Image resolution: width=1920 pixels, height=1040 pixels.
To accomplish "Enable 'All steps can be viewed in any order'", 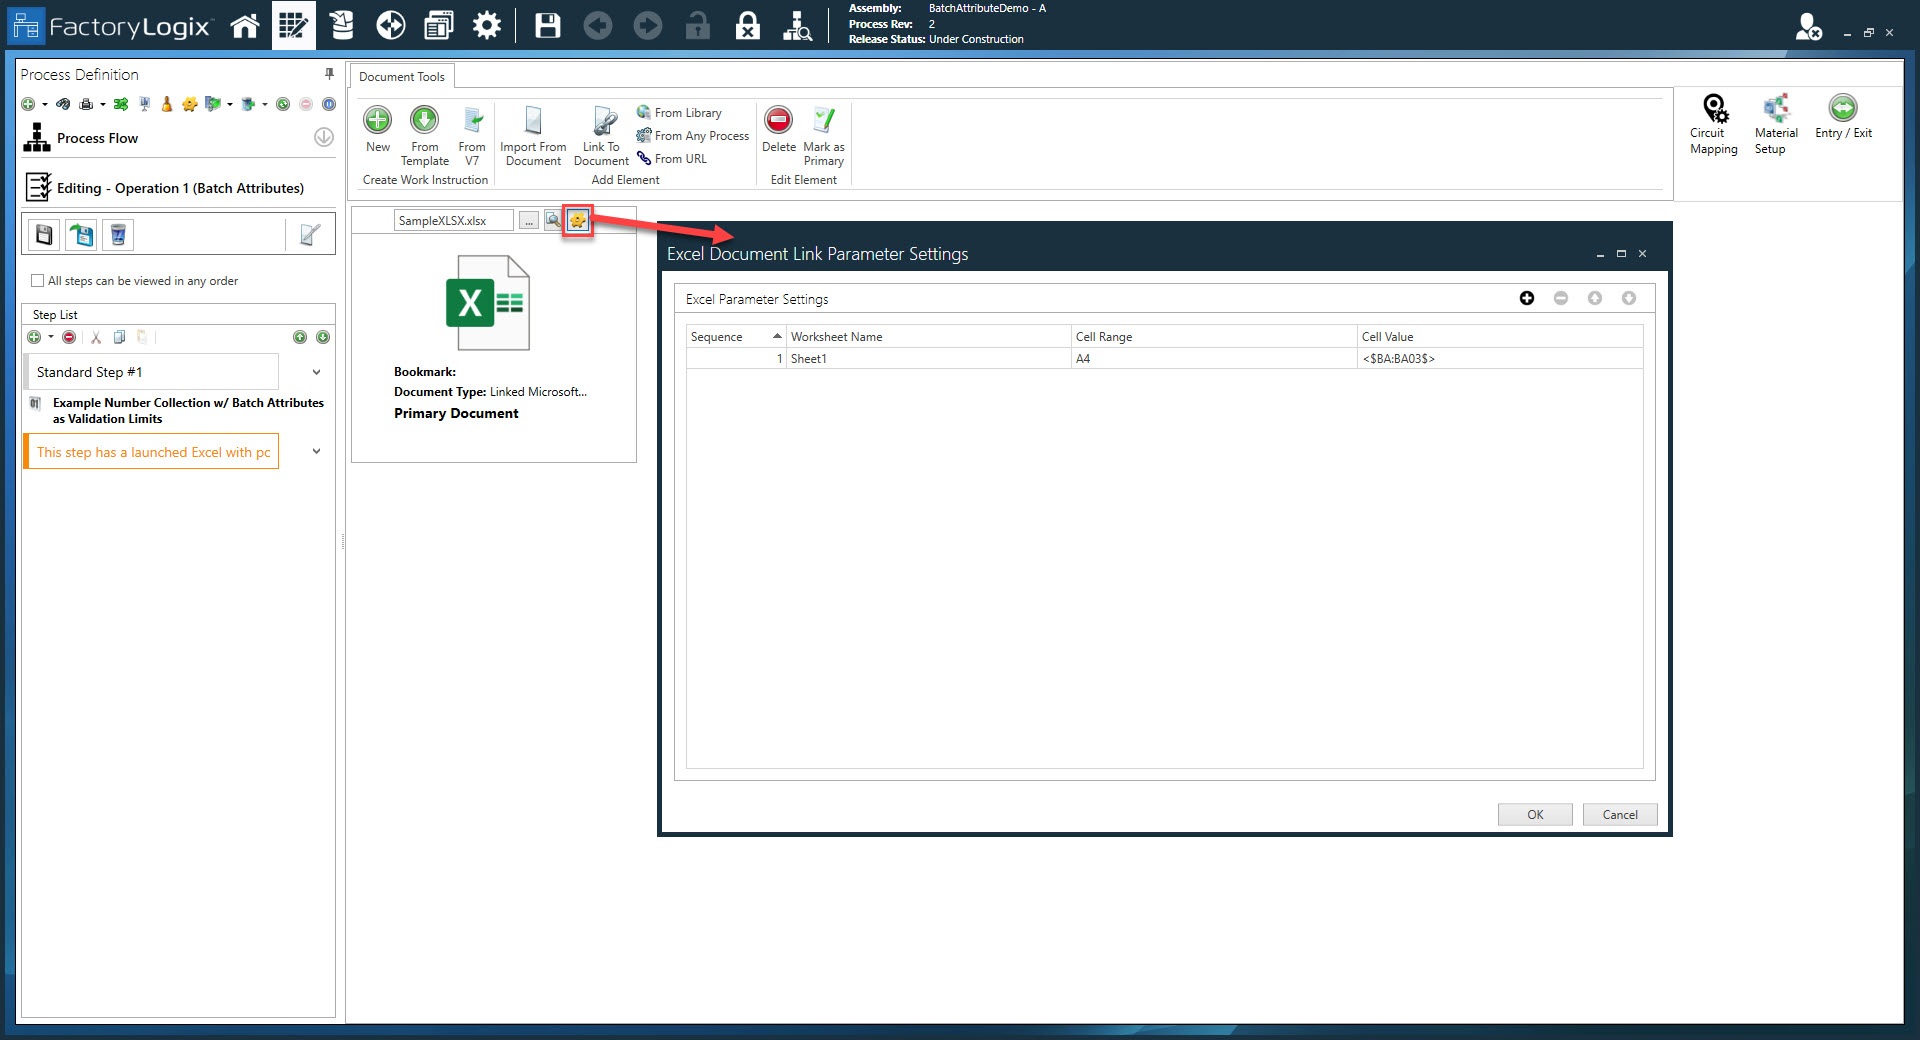I will [36, 281].
